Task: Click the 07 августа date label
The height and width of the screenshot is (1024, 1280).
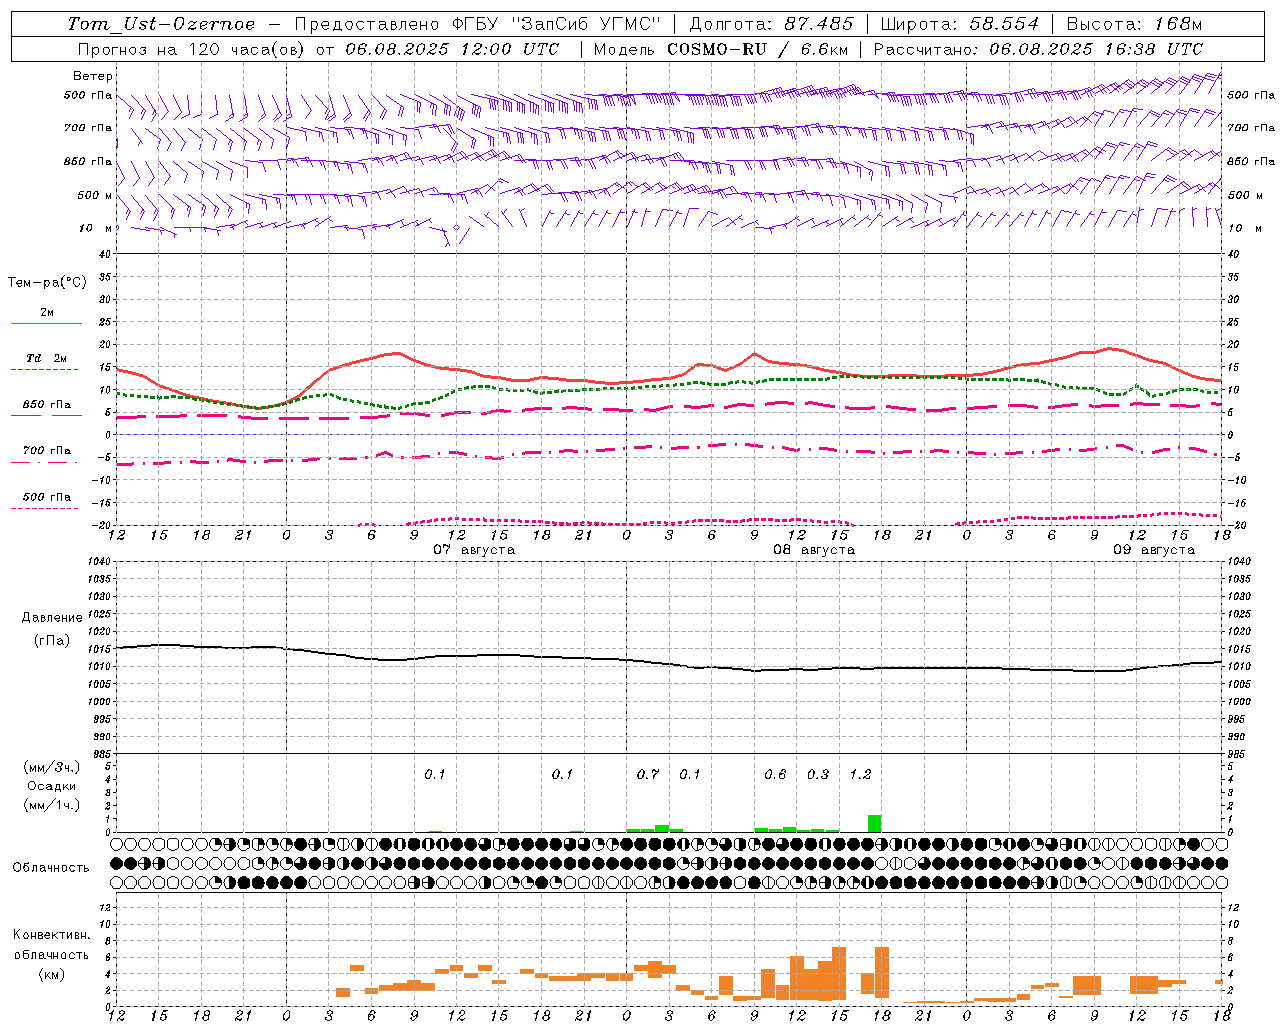Action: tap(474, 550)
